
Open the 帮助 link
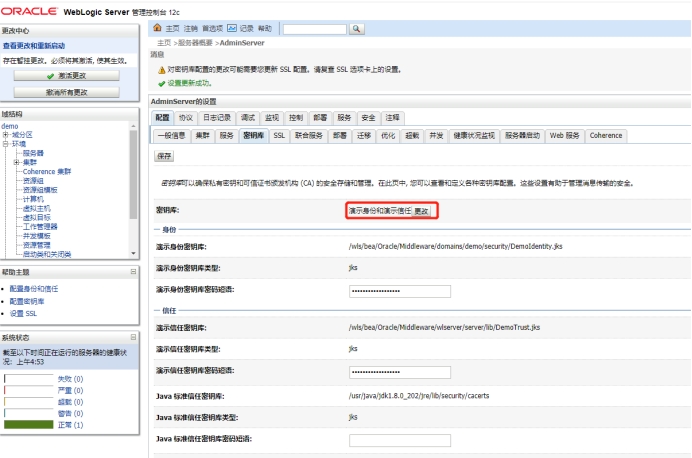[265, 29]
